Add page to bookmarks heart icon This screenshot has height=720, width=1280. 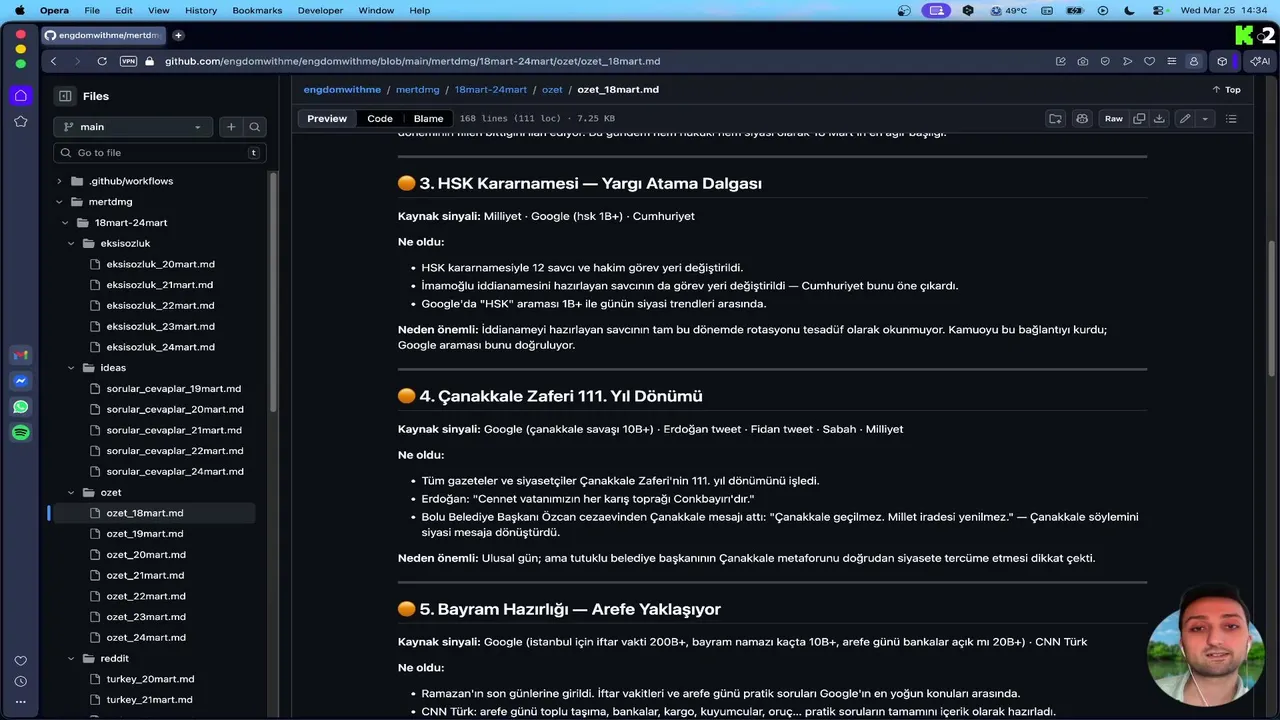[x=1149, y=61]
